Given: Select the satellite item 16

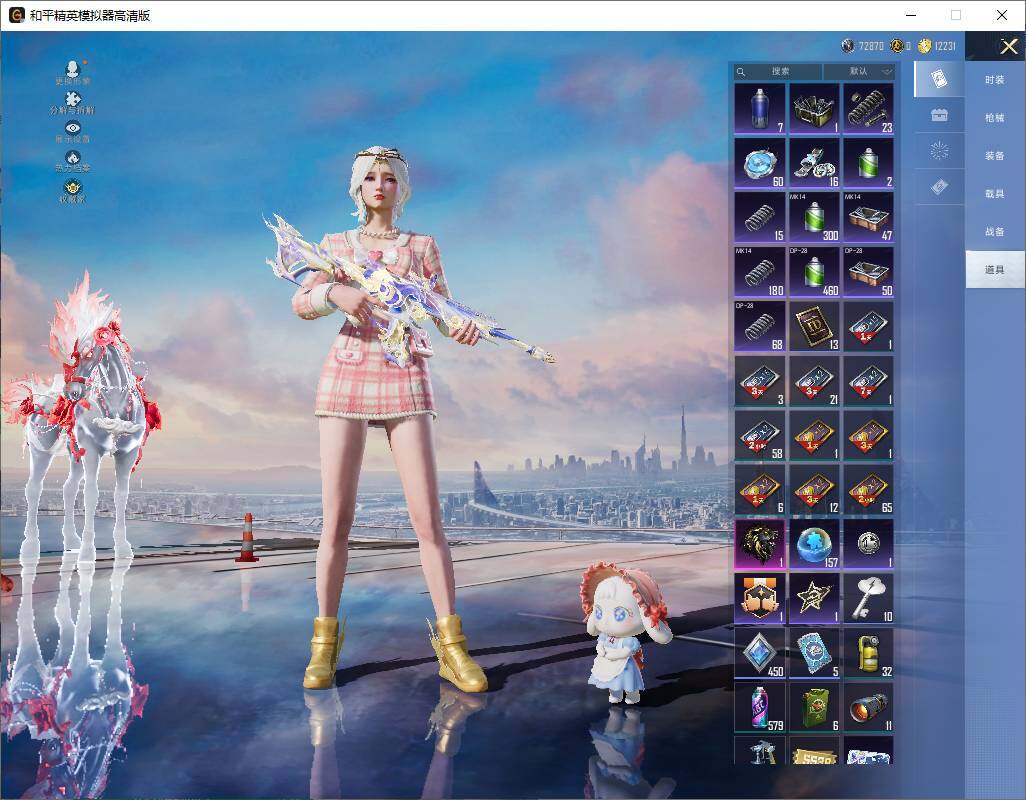Looking at the screenshot, I should coord(814,163).
